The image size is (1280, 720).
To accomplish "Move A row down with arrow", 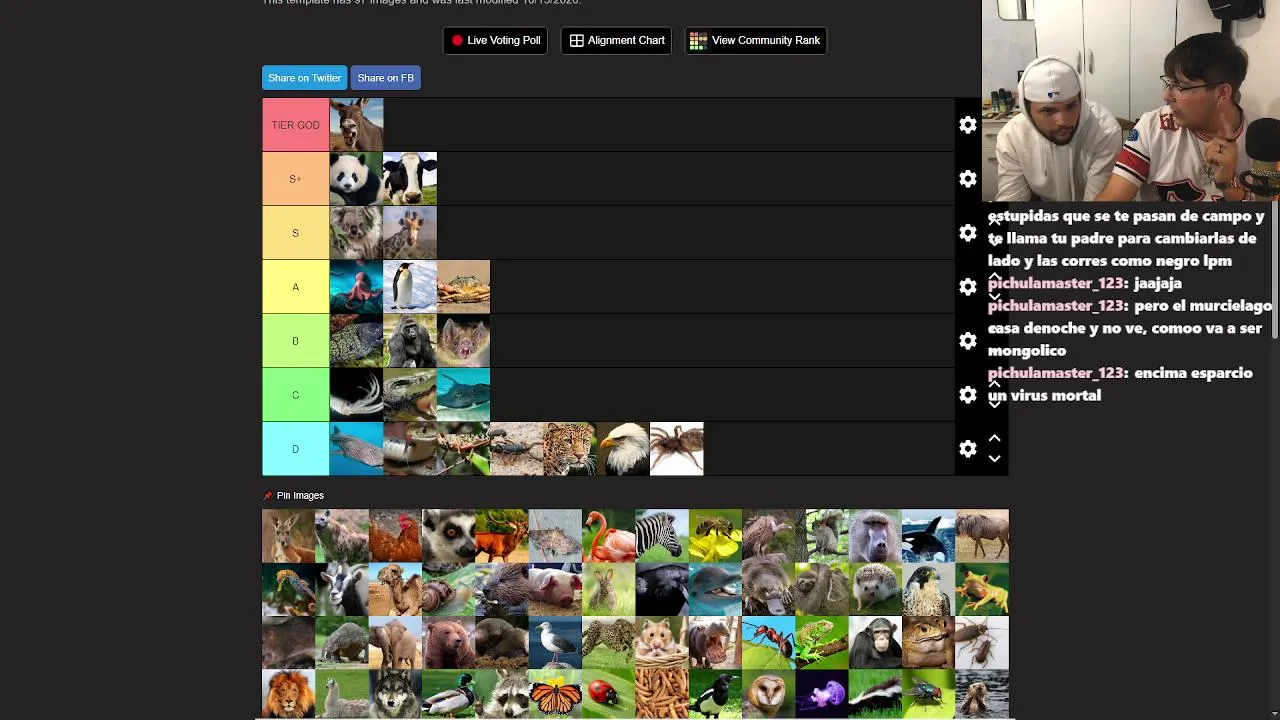I will pyautogui.click(x=994, y=297).
